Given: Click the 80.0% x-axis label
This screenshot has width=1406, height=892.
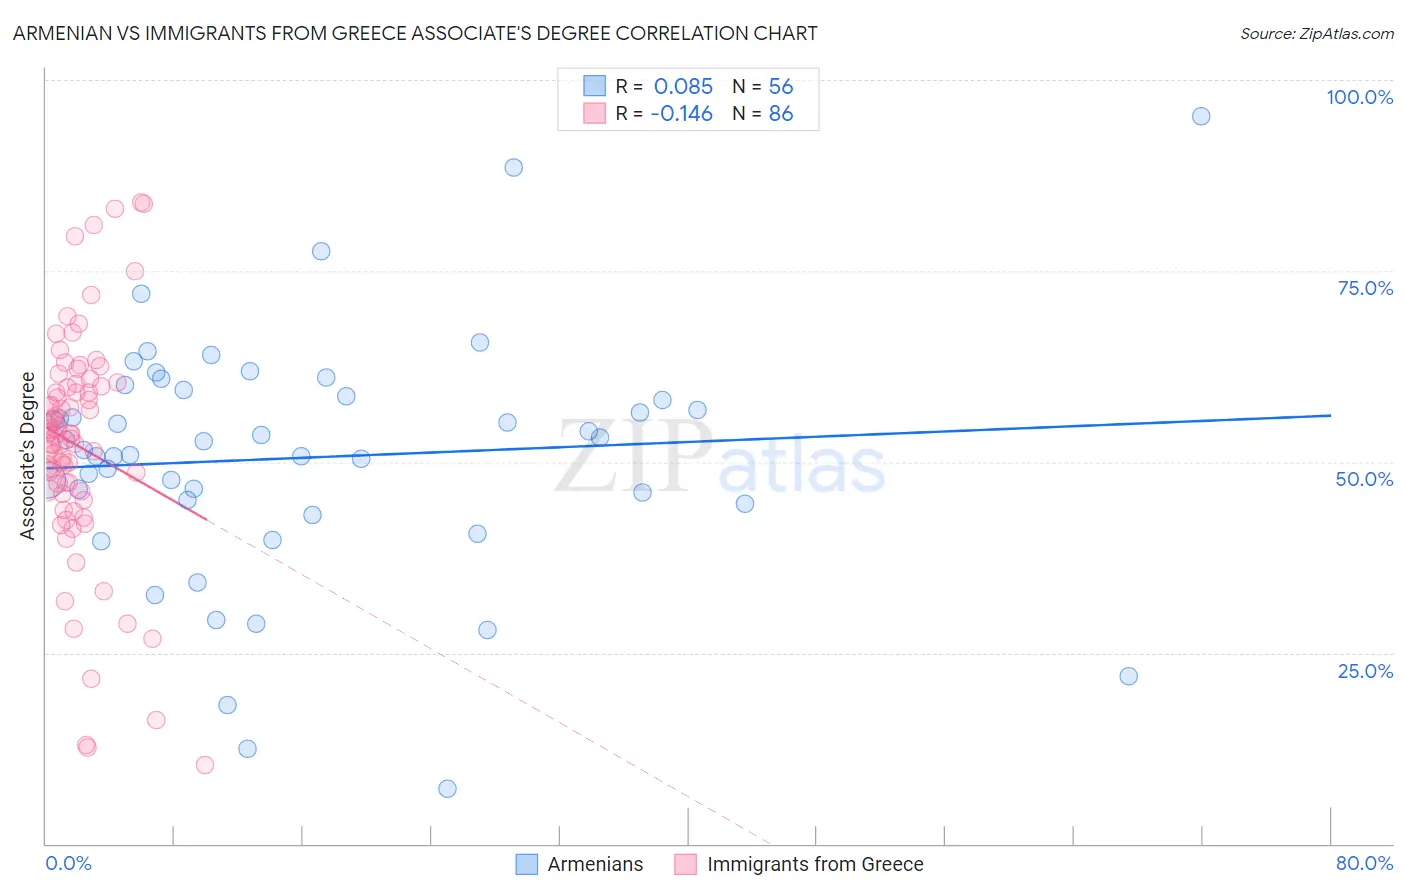Looking at the screenshot, I should coord(1364,863).
